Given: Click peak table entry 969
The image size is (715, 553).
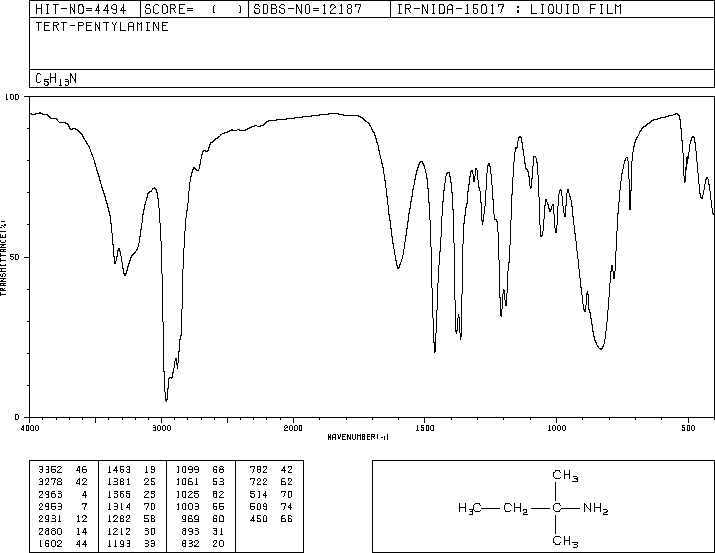Looking at the screenshot, I should (x=191, y=519).
